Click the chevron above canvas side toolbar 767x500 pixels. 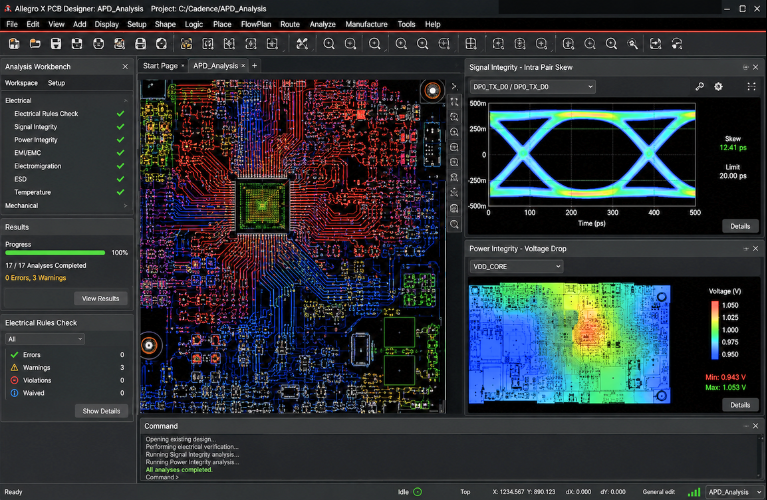(x=454, y=86)
